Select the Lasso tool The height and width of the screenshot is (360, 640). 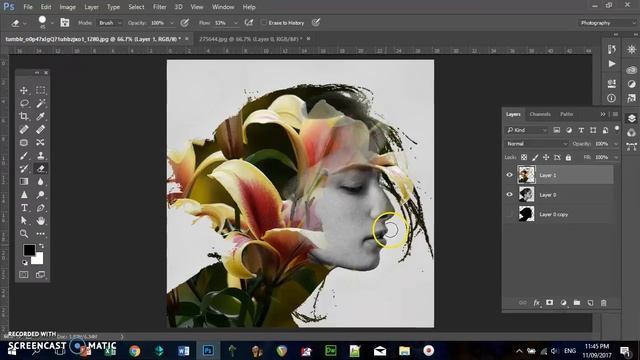[24, 103]
